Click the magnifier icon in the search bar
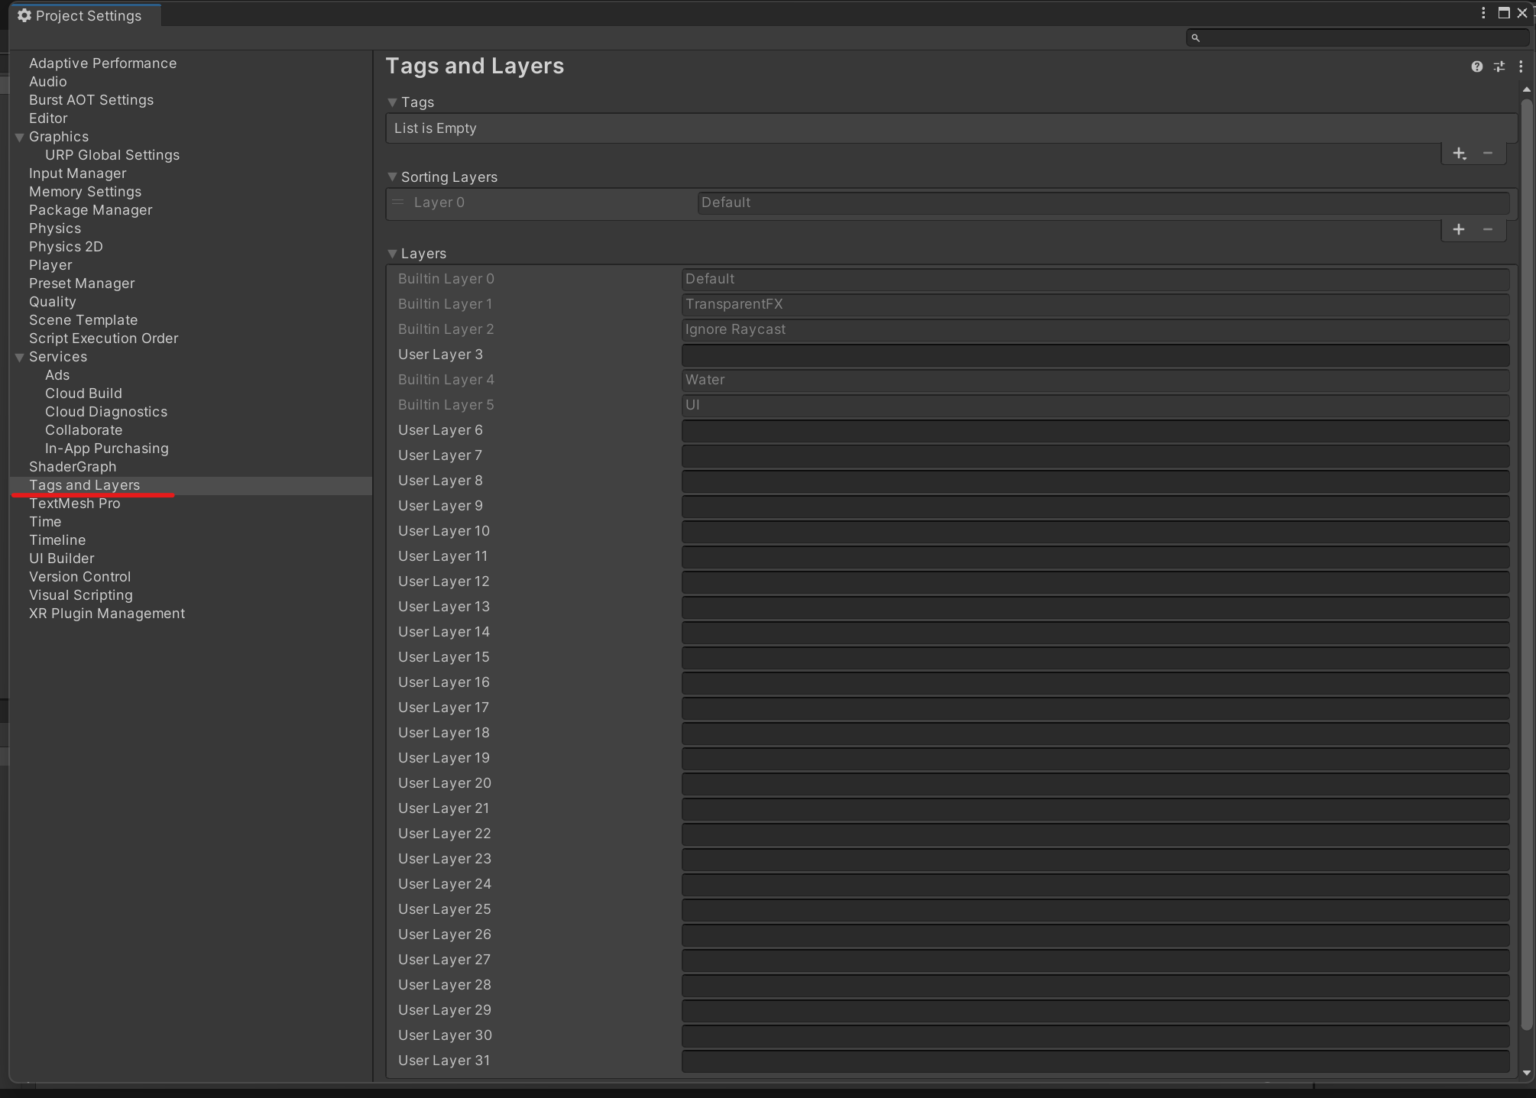The height and width of the screenshot is (1098, 1536). (x=1195, y=37)
